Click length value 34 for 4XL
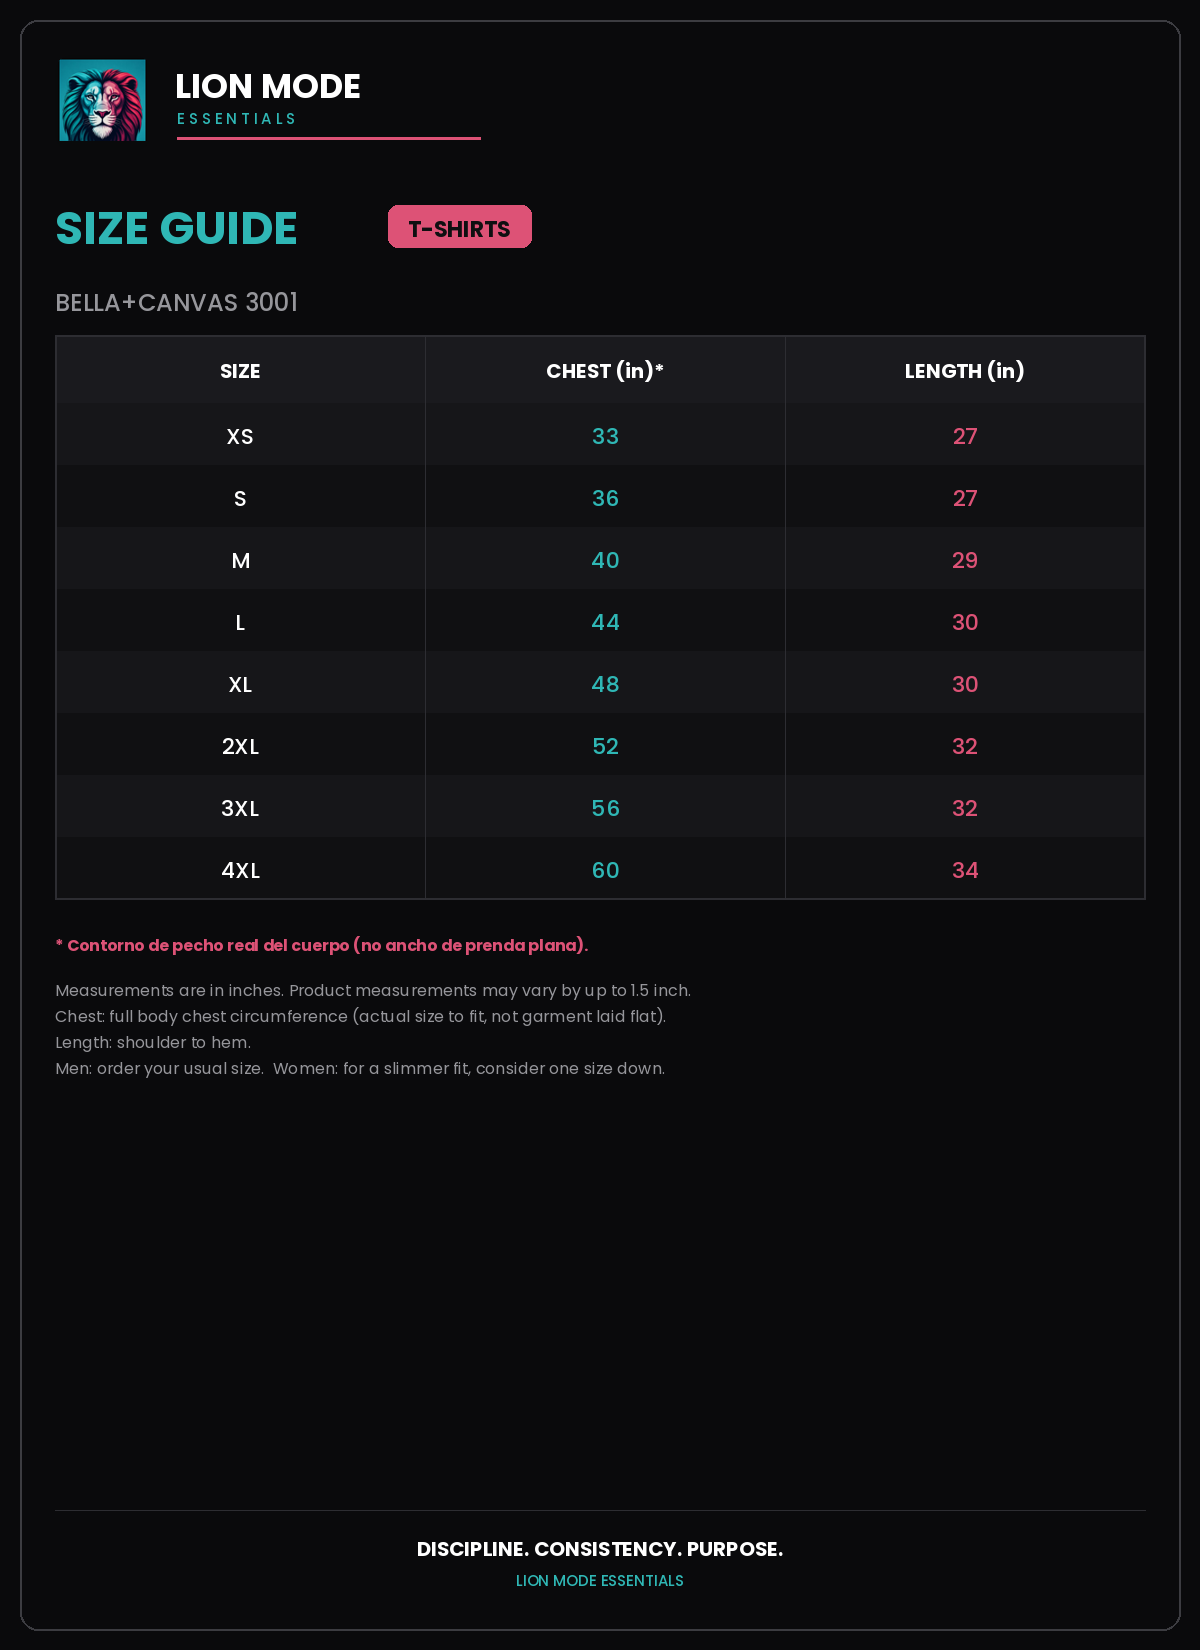The image size is (1200, 1650). 965,870
